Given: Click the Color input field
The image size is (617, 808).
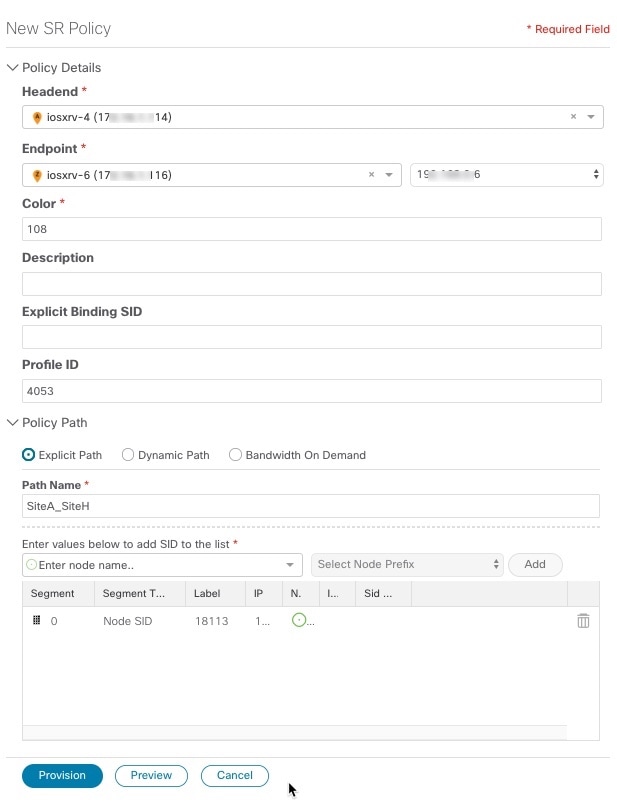Looking at the screenshot, I should 311,229.
